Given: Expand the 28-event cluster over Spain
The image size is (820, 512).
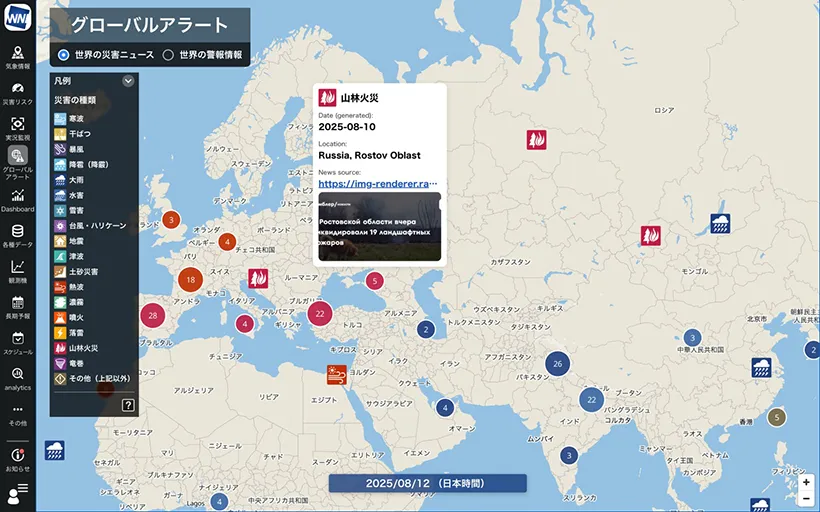Looking at the screenshot, I should [153, 315].
